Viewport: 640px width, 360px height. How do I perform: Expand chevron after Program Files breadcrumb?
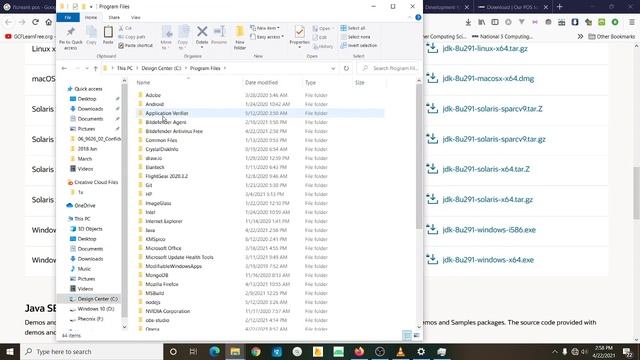224,68
